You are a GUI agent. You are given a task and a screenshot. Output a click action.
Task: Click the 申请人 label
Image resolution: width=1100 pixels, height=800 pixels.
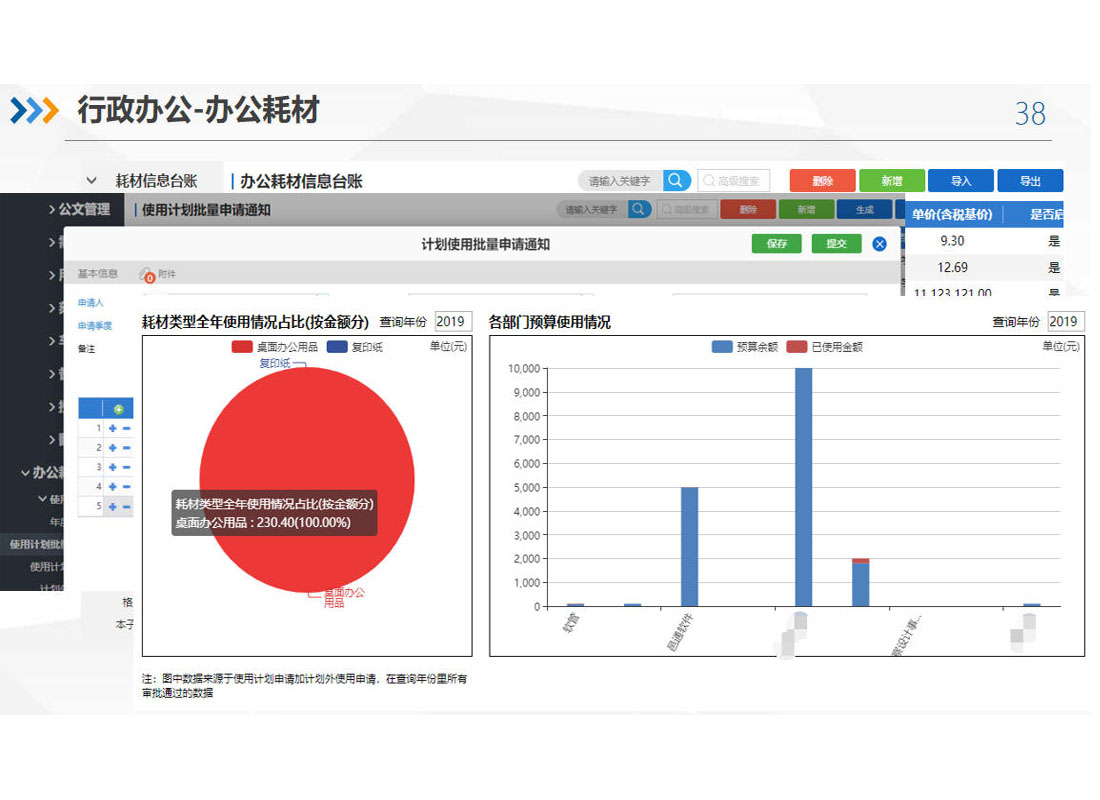pyautogui.click(x=90, y=302)
